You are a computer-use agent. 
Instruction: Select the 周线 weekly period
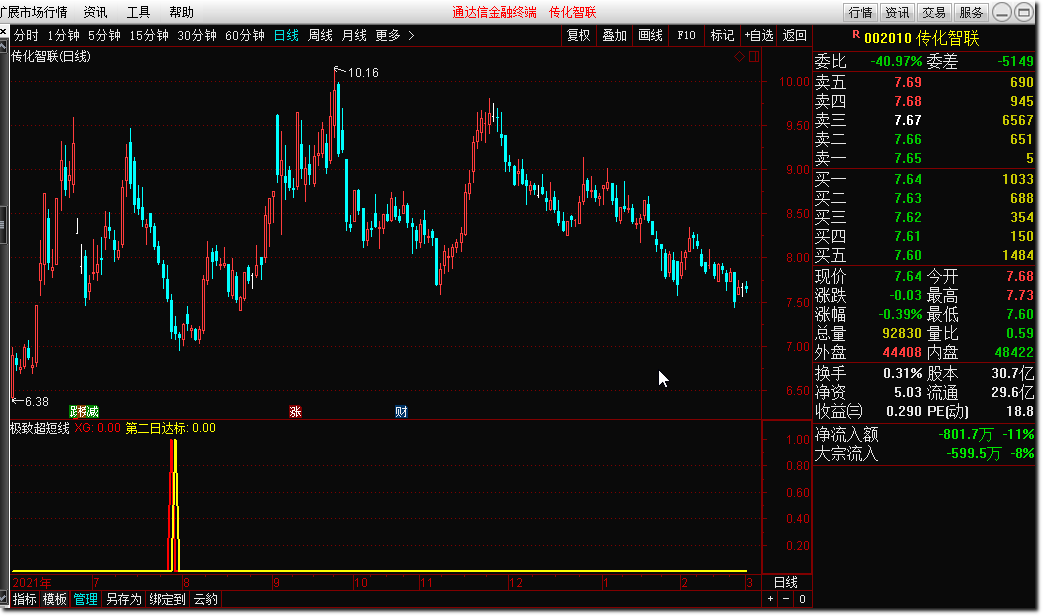point(320,35)
